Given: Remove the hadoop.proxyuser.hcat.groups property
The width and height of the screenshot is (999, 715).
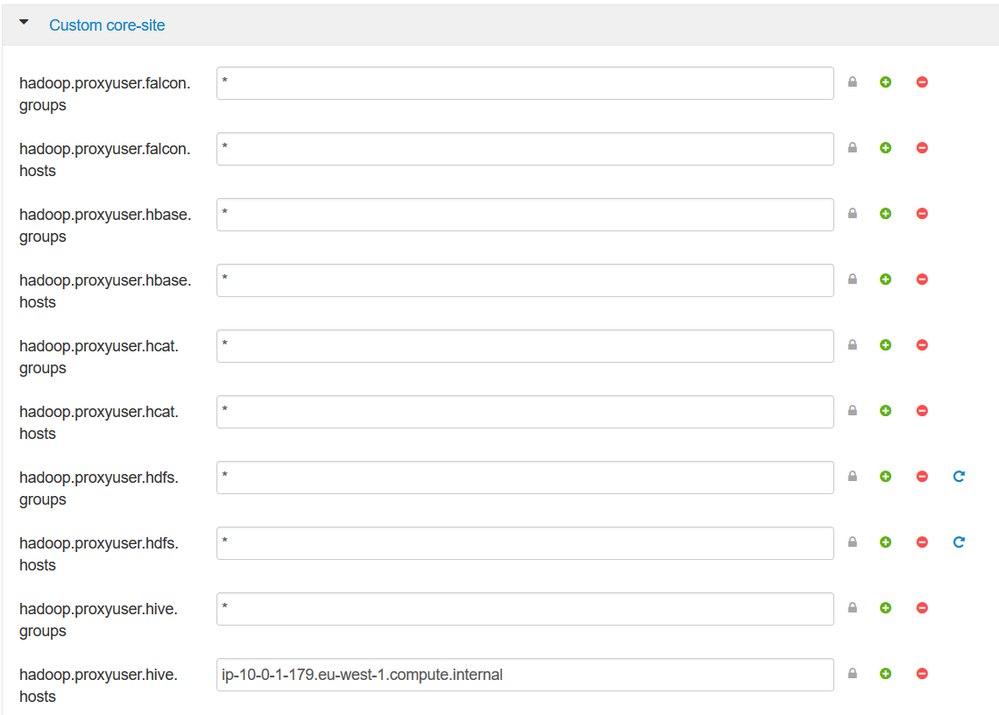Looking at the screenshot, I should (922, 345).
